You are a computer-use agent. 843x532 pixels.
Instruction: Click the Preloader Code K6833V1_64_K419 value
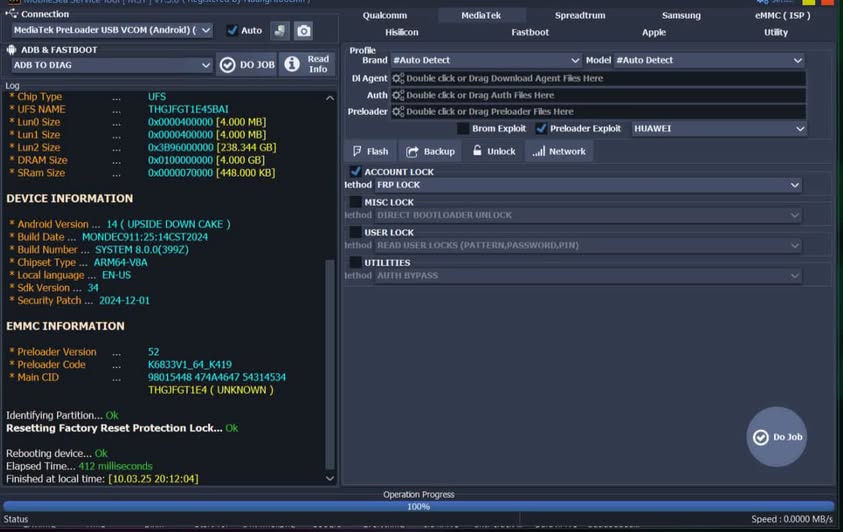click(x=190, y=364)
